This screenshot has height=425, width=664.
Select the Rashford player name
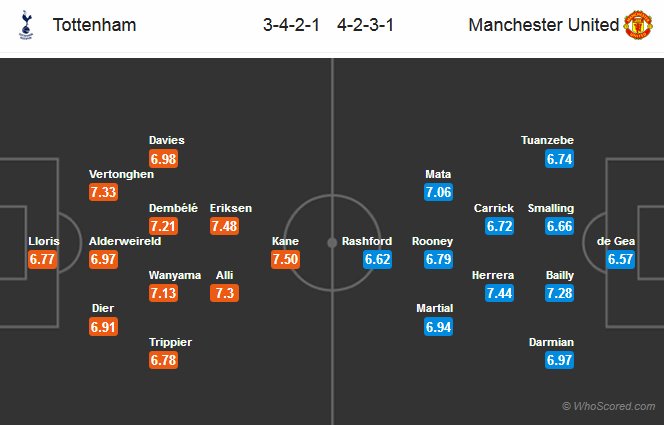click(x=367, y=241)
